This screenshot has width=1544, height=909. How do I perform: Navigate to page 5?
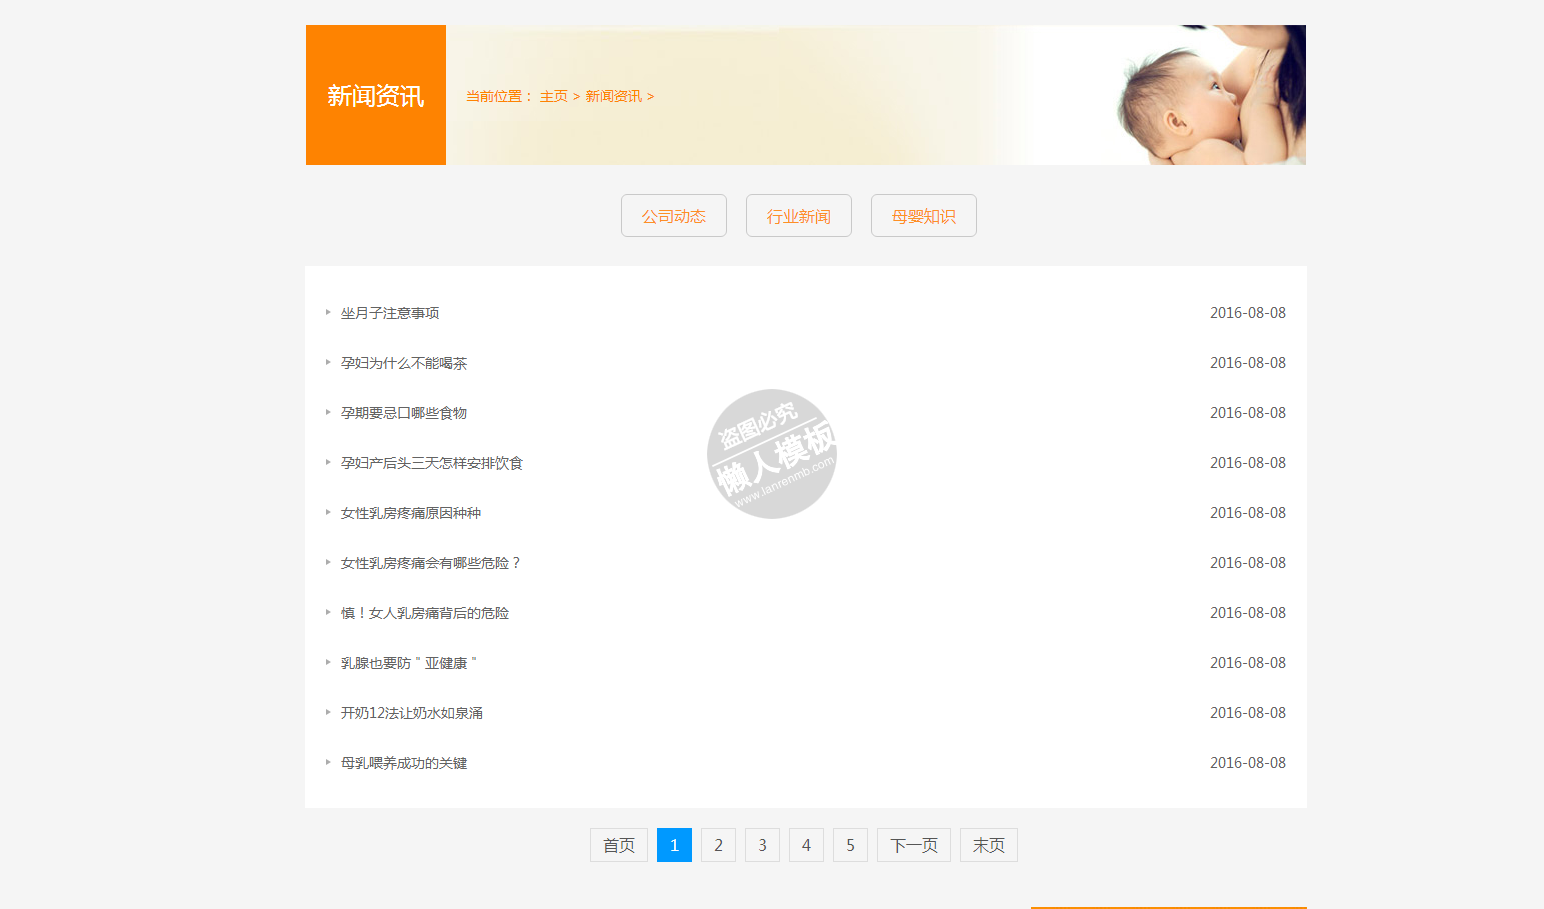pos(850,845)
